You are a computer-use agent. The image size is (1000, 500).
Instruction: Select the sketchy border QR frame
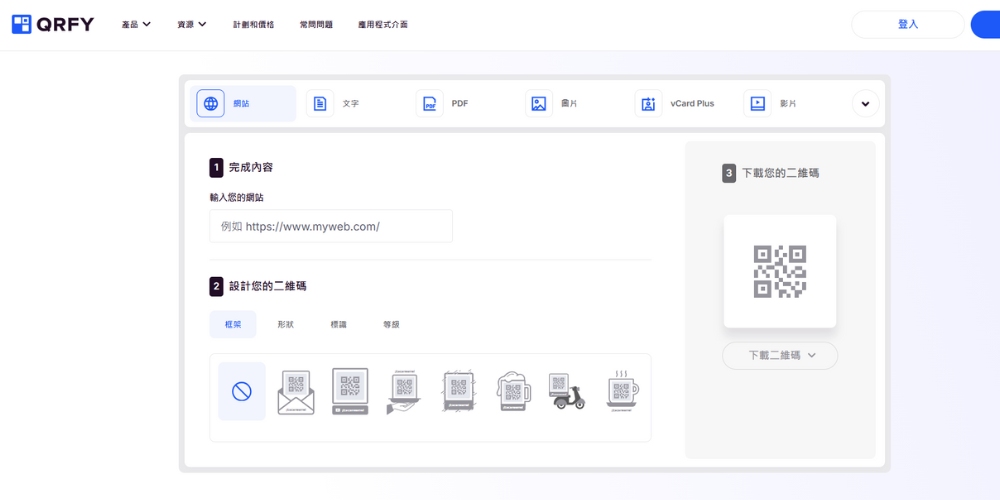coord(458,392)
